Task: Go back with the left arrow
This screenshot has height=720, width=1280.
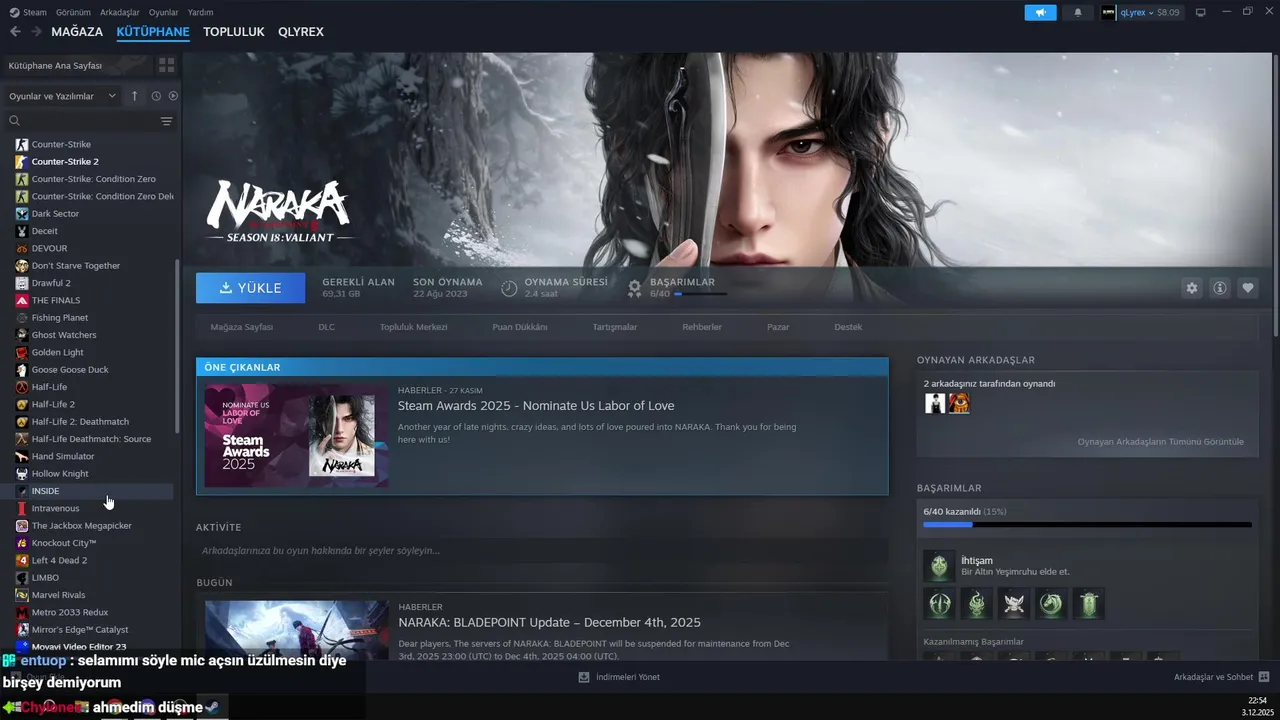Action: click(15, 32)
